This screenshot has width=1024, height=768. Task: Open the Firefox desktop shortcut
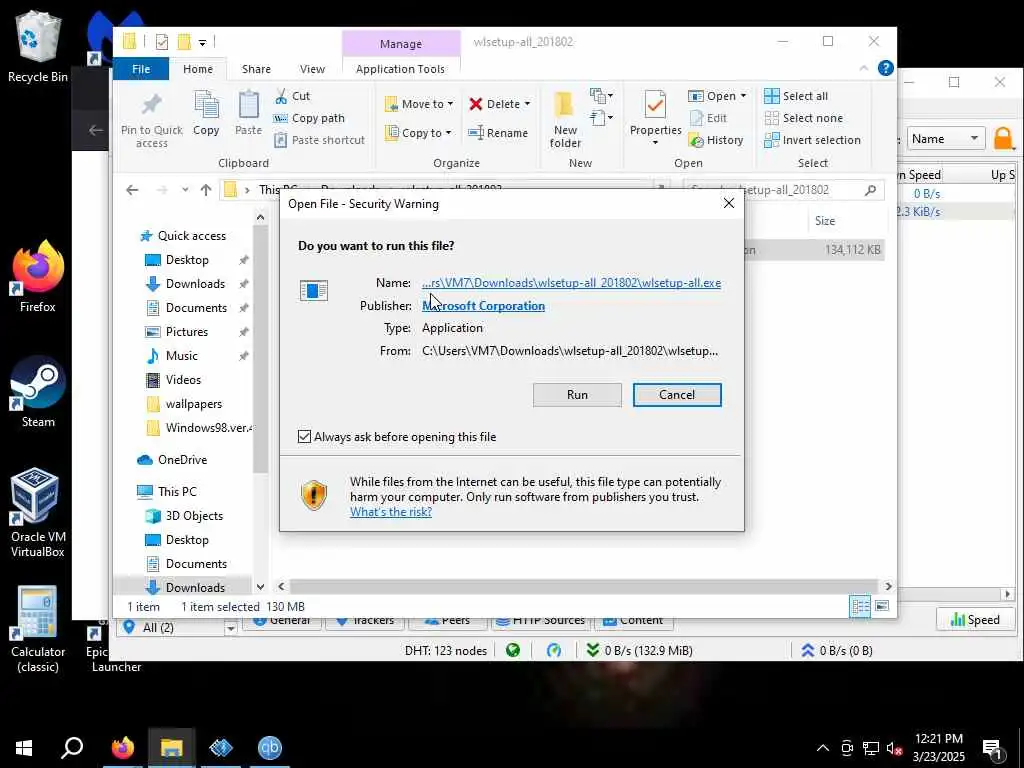point(38,276)
